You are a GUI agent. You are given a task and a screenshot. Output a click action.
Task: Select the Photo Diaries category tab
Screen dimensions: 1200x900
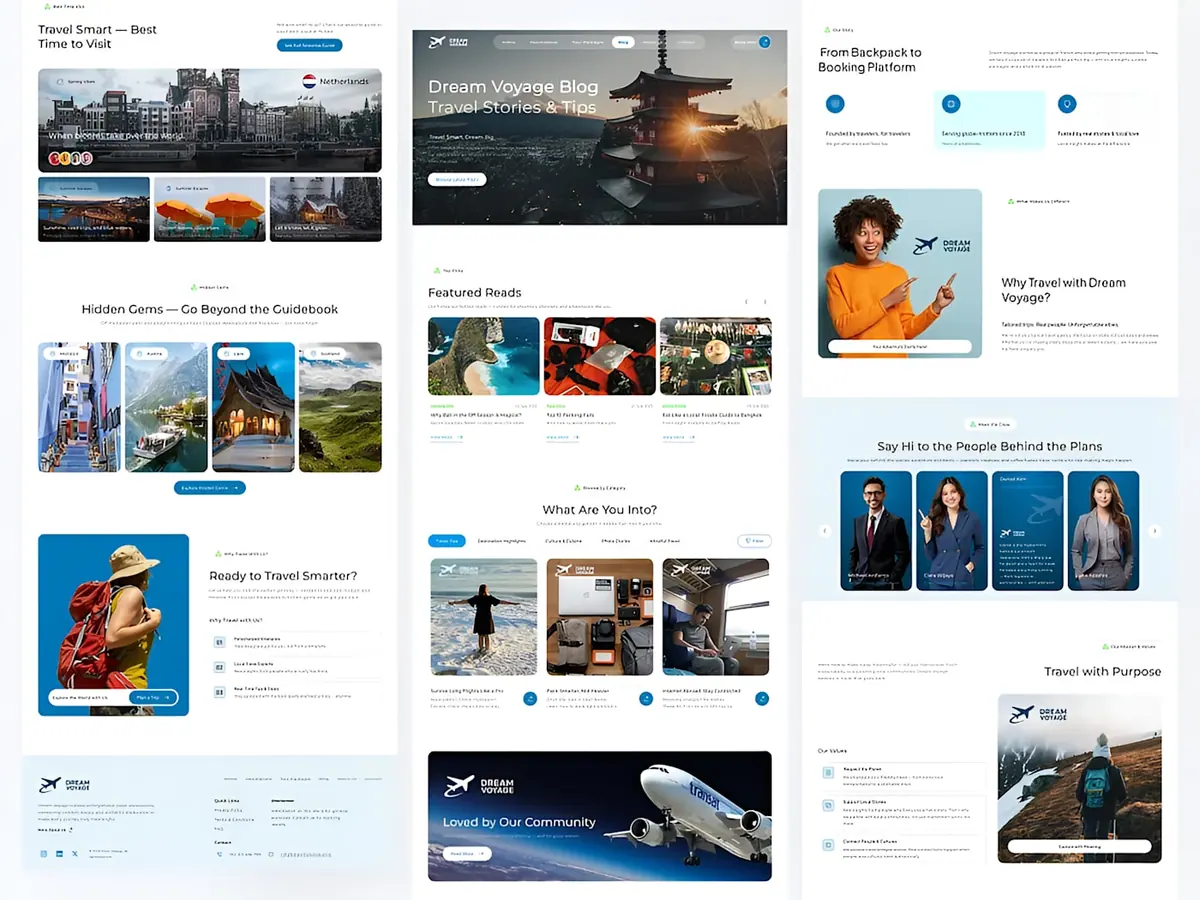(616, 541)
